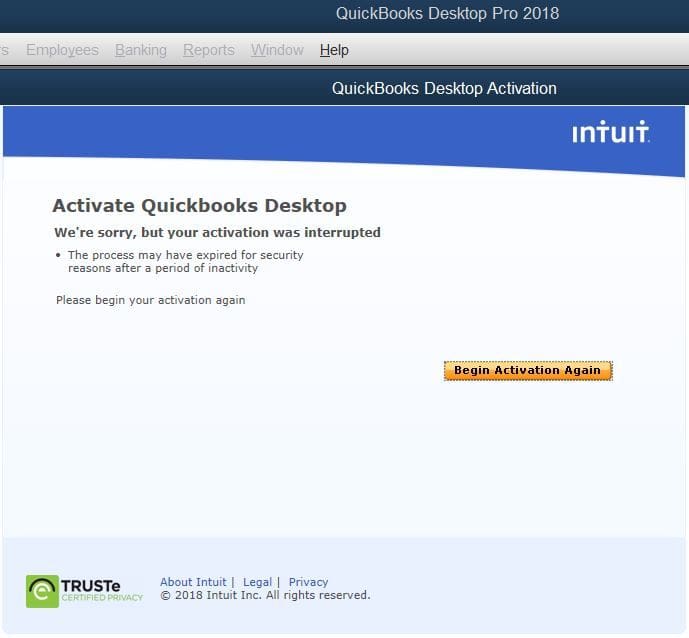Click the QuickBooks Desktop Activation dialog title
689x638 pixels.
[444, 88]
